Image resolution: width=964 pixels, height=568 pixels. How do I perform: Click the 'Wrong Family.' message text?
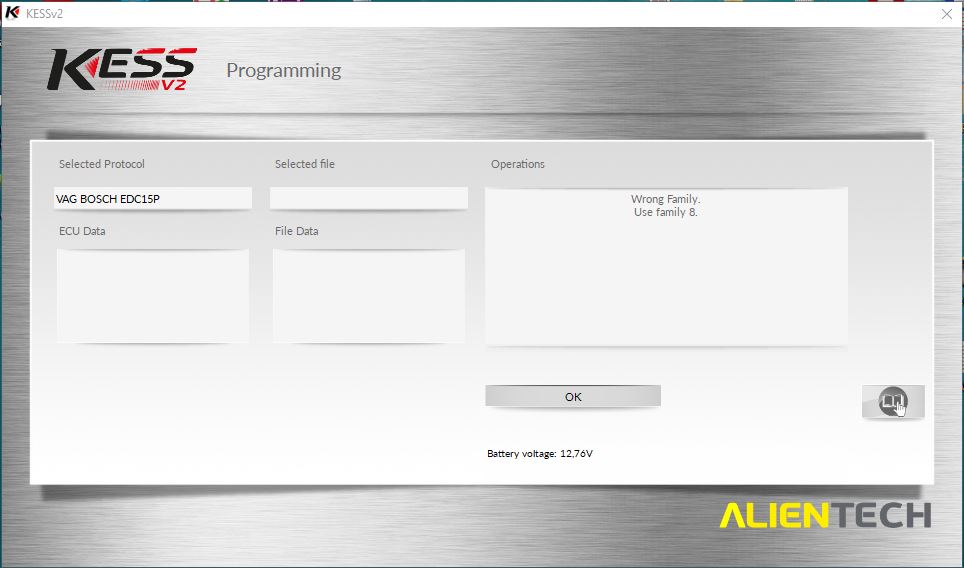pos(666,199)
